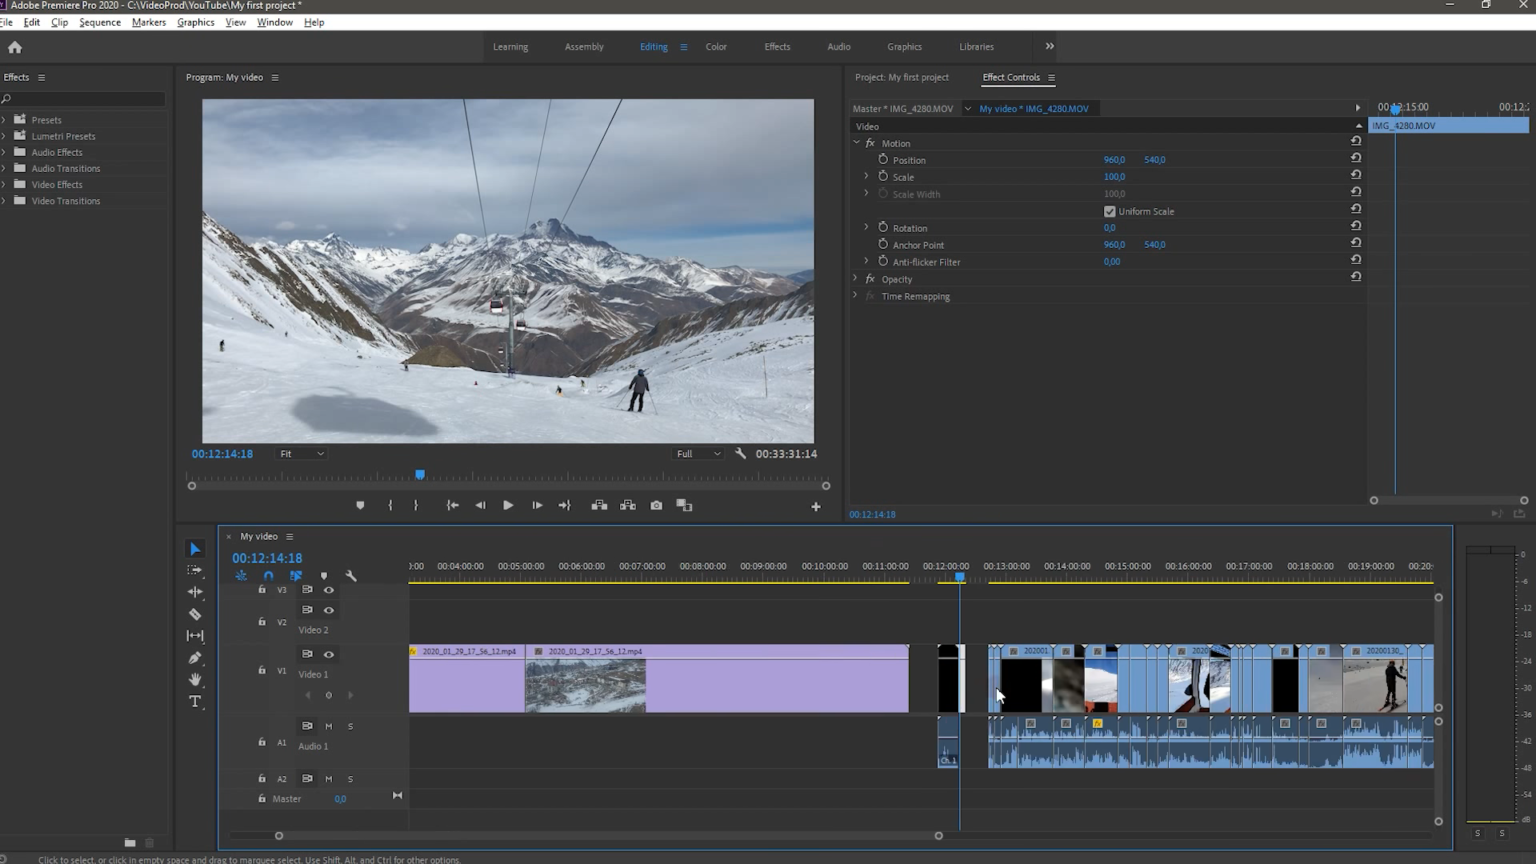This screenshot has width=1536, height=864.
Task: Toggle the Uniform Scale checkbox
Action: click(1109, 212)
